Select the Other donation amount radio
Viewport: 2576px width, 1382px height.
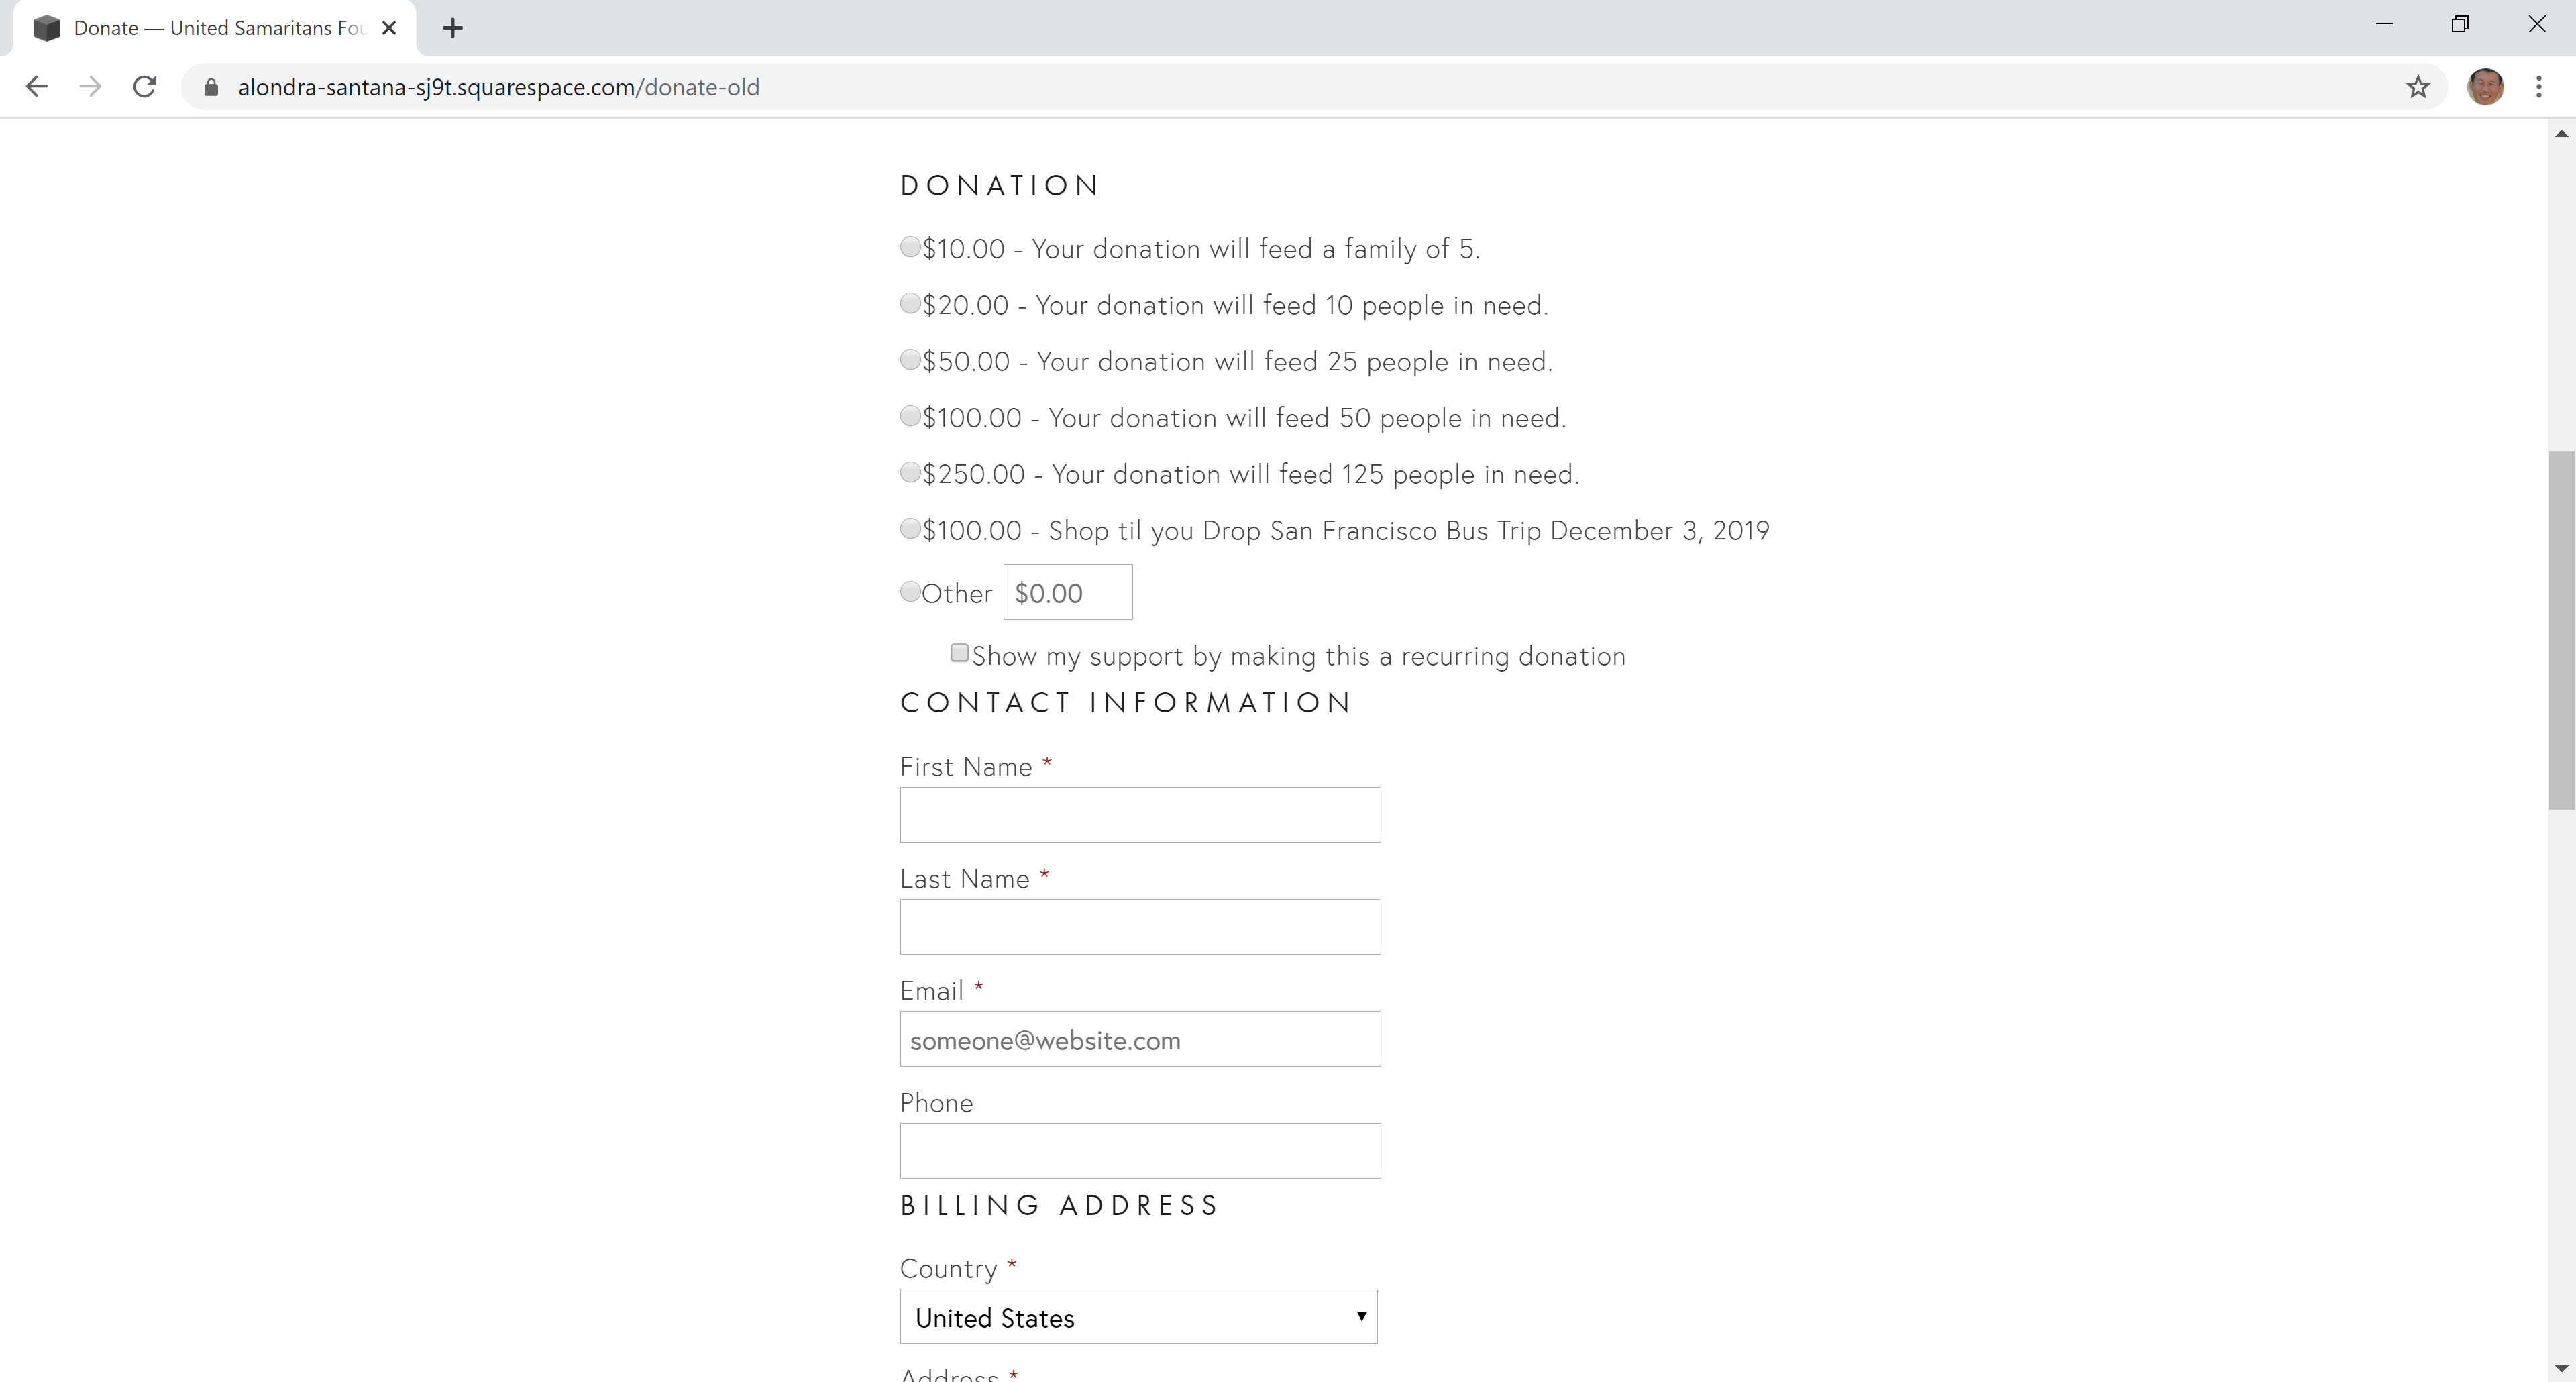click(910, 592)
